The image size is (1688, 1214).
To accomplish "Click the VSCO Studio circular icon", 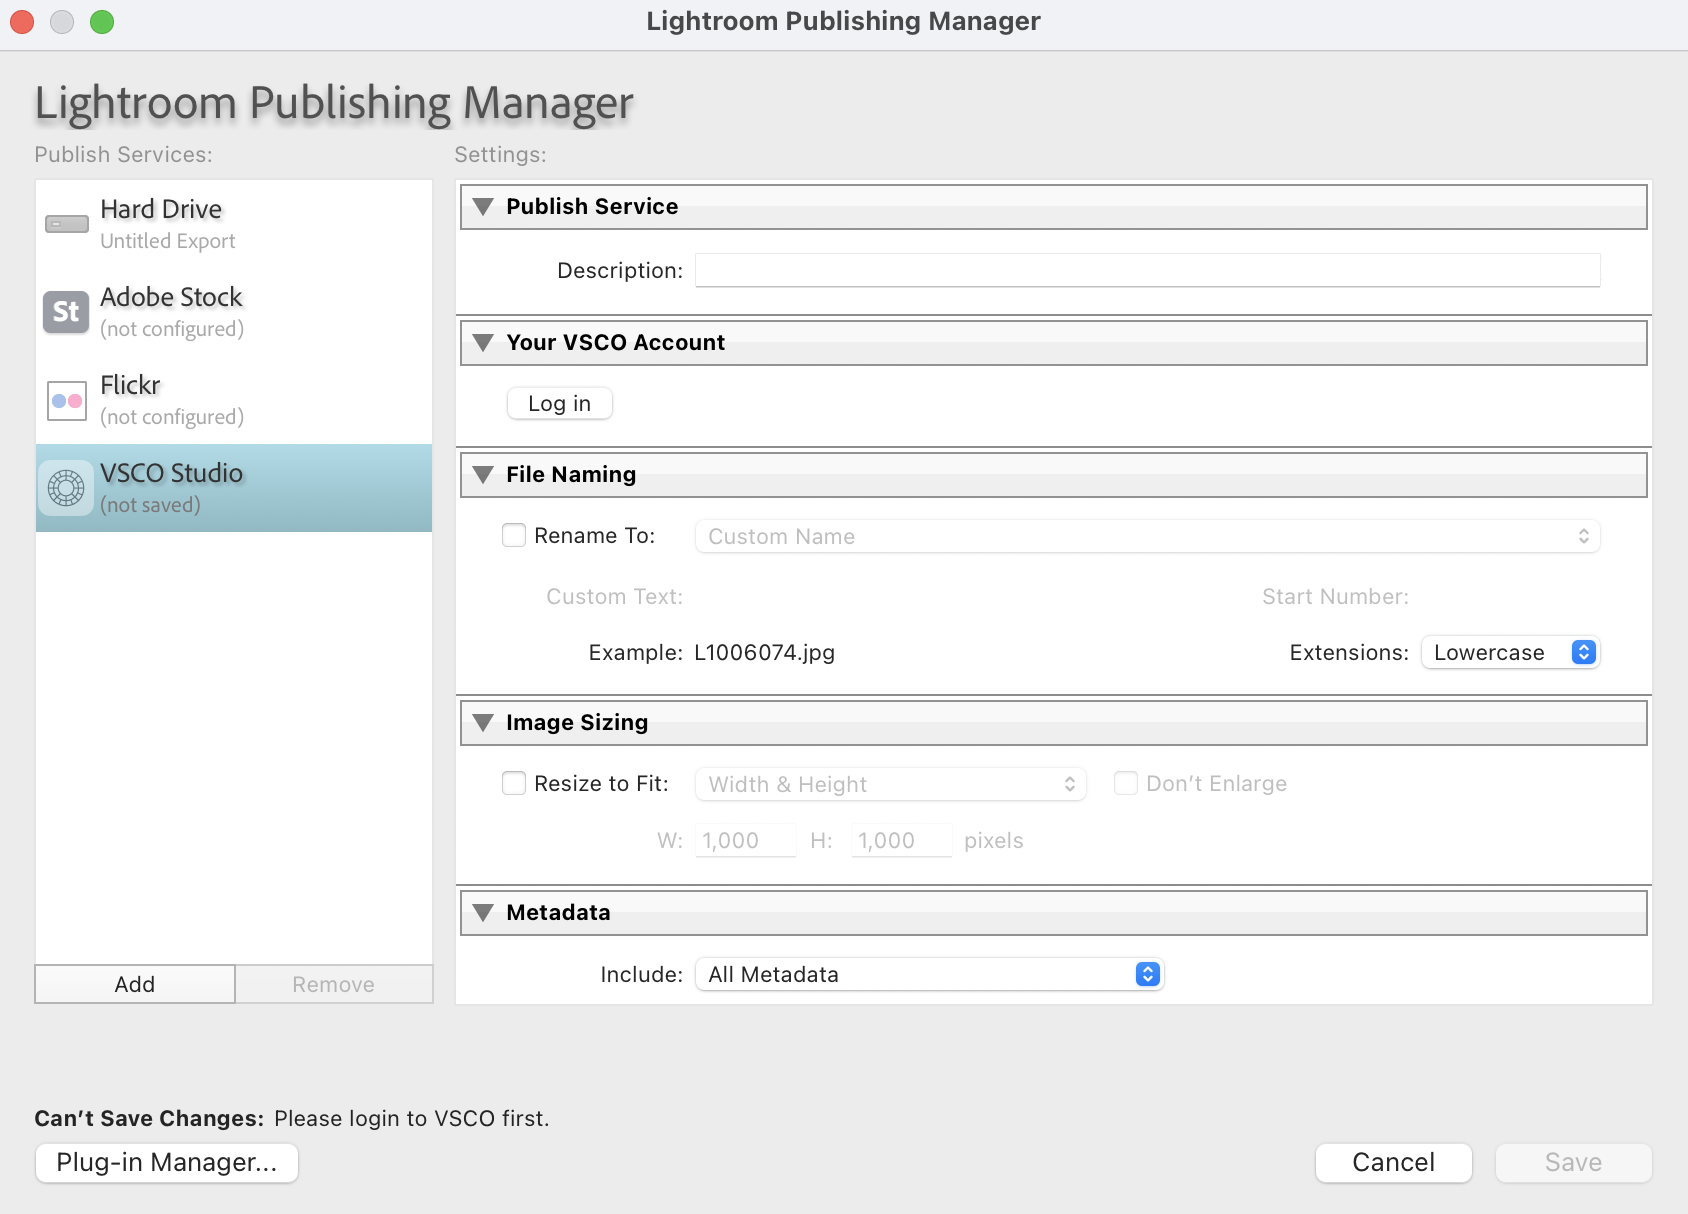I will pyautogui.click(x=66, y=488).
